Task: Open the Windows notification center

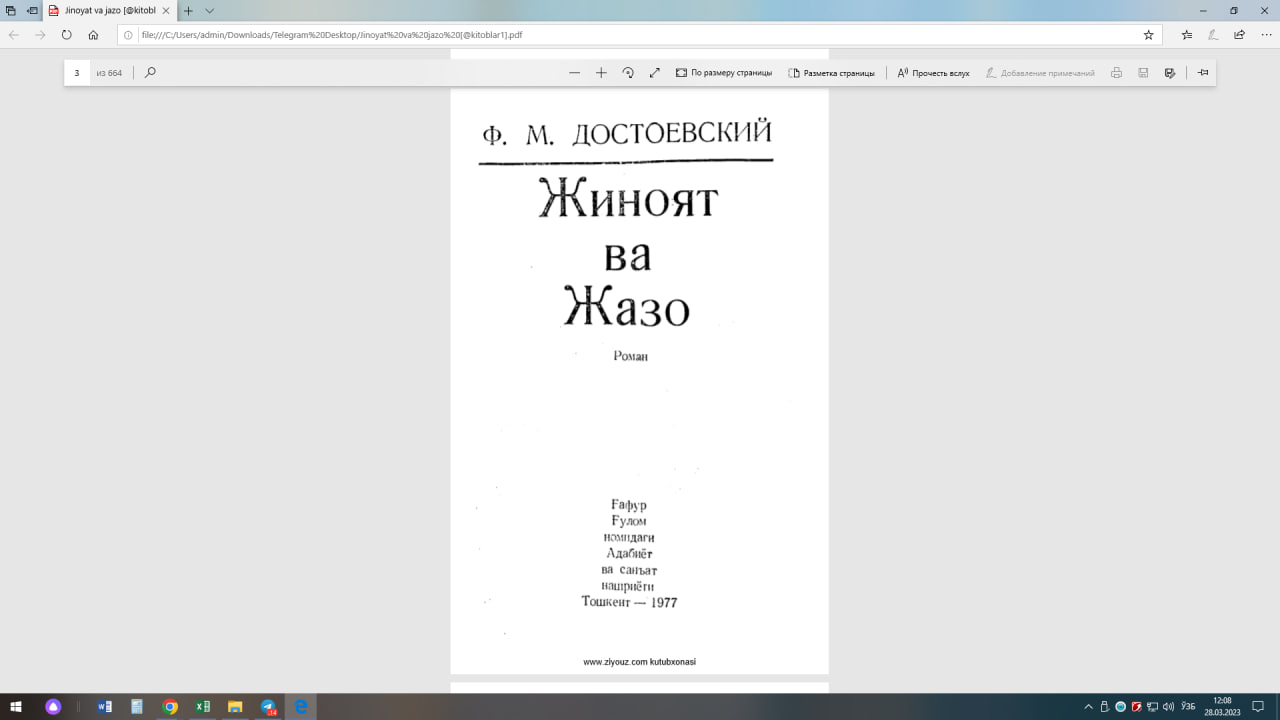Action: coord(1258,706)
